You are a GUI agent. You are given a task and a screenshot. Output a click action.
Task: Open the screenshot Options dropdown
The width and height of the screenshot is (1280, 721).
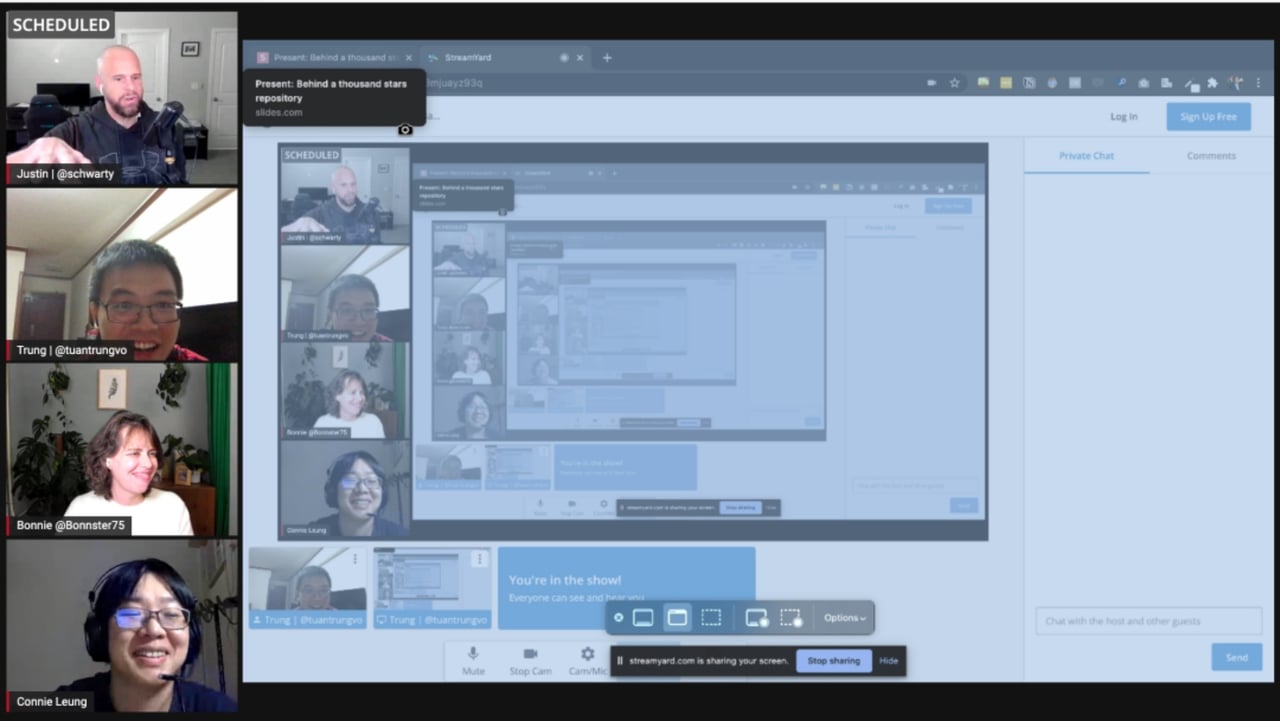tap(845, 617)
